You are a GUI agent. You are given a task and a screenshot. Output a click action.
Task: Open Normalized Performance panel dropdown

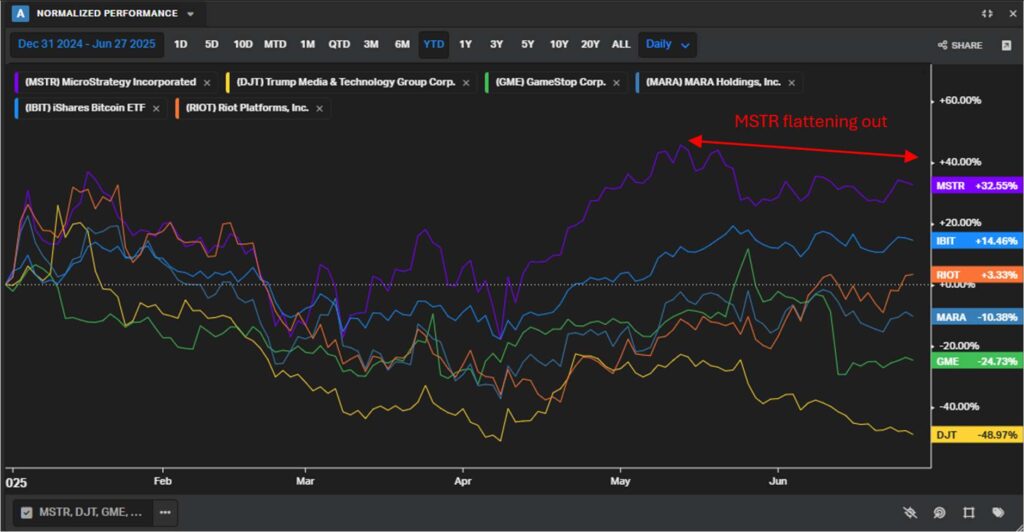click(x=190, y=14)
